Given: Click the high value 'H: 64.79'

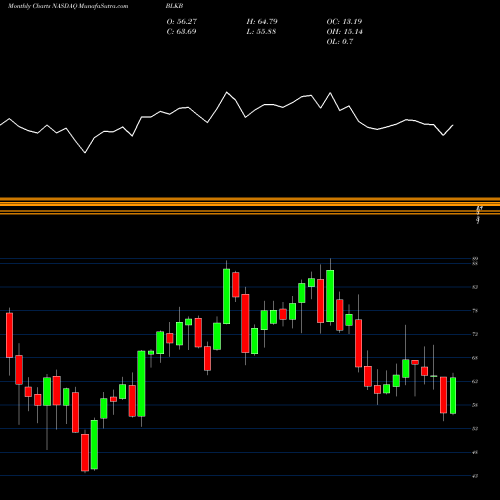Looking at the screenshot, I should (262, 22).
